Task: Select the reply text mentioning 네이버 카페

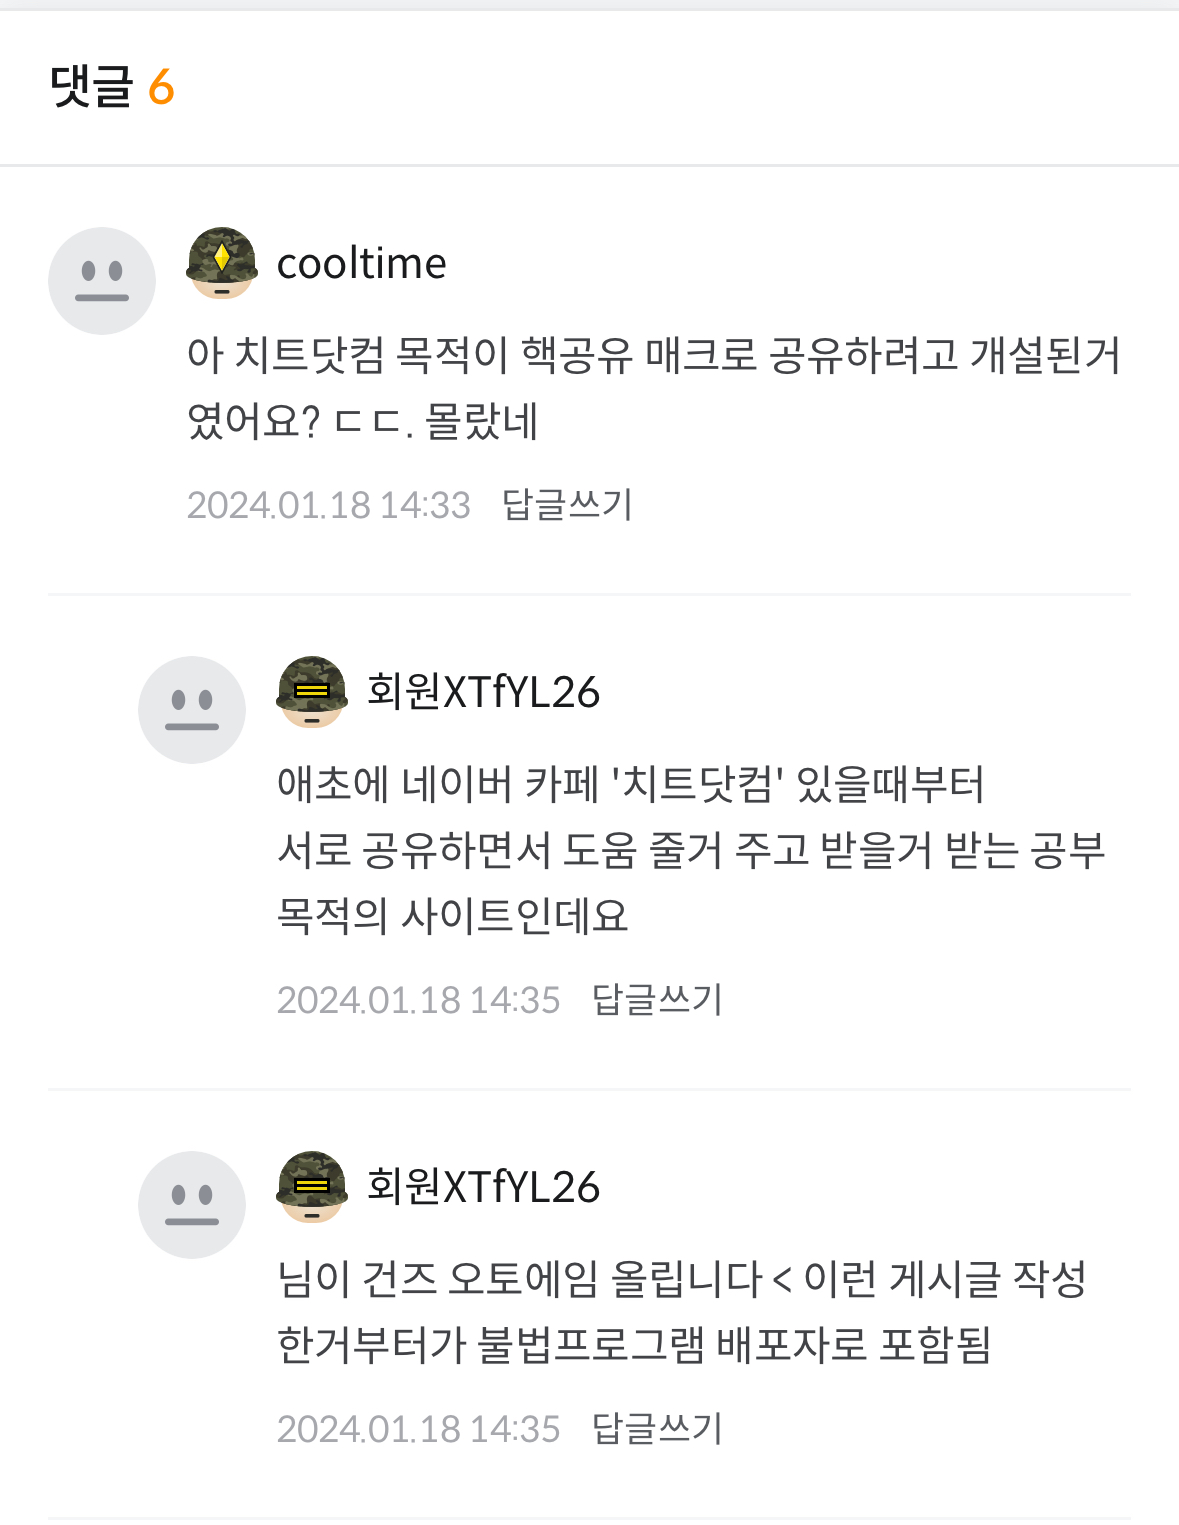Action: coord(690,849)
